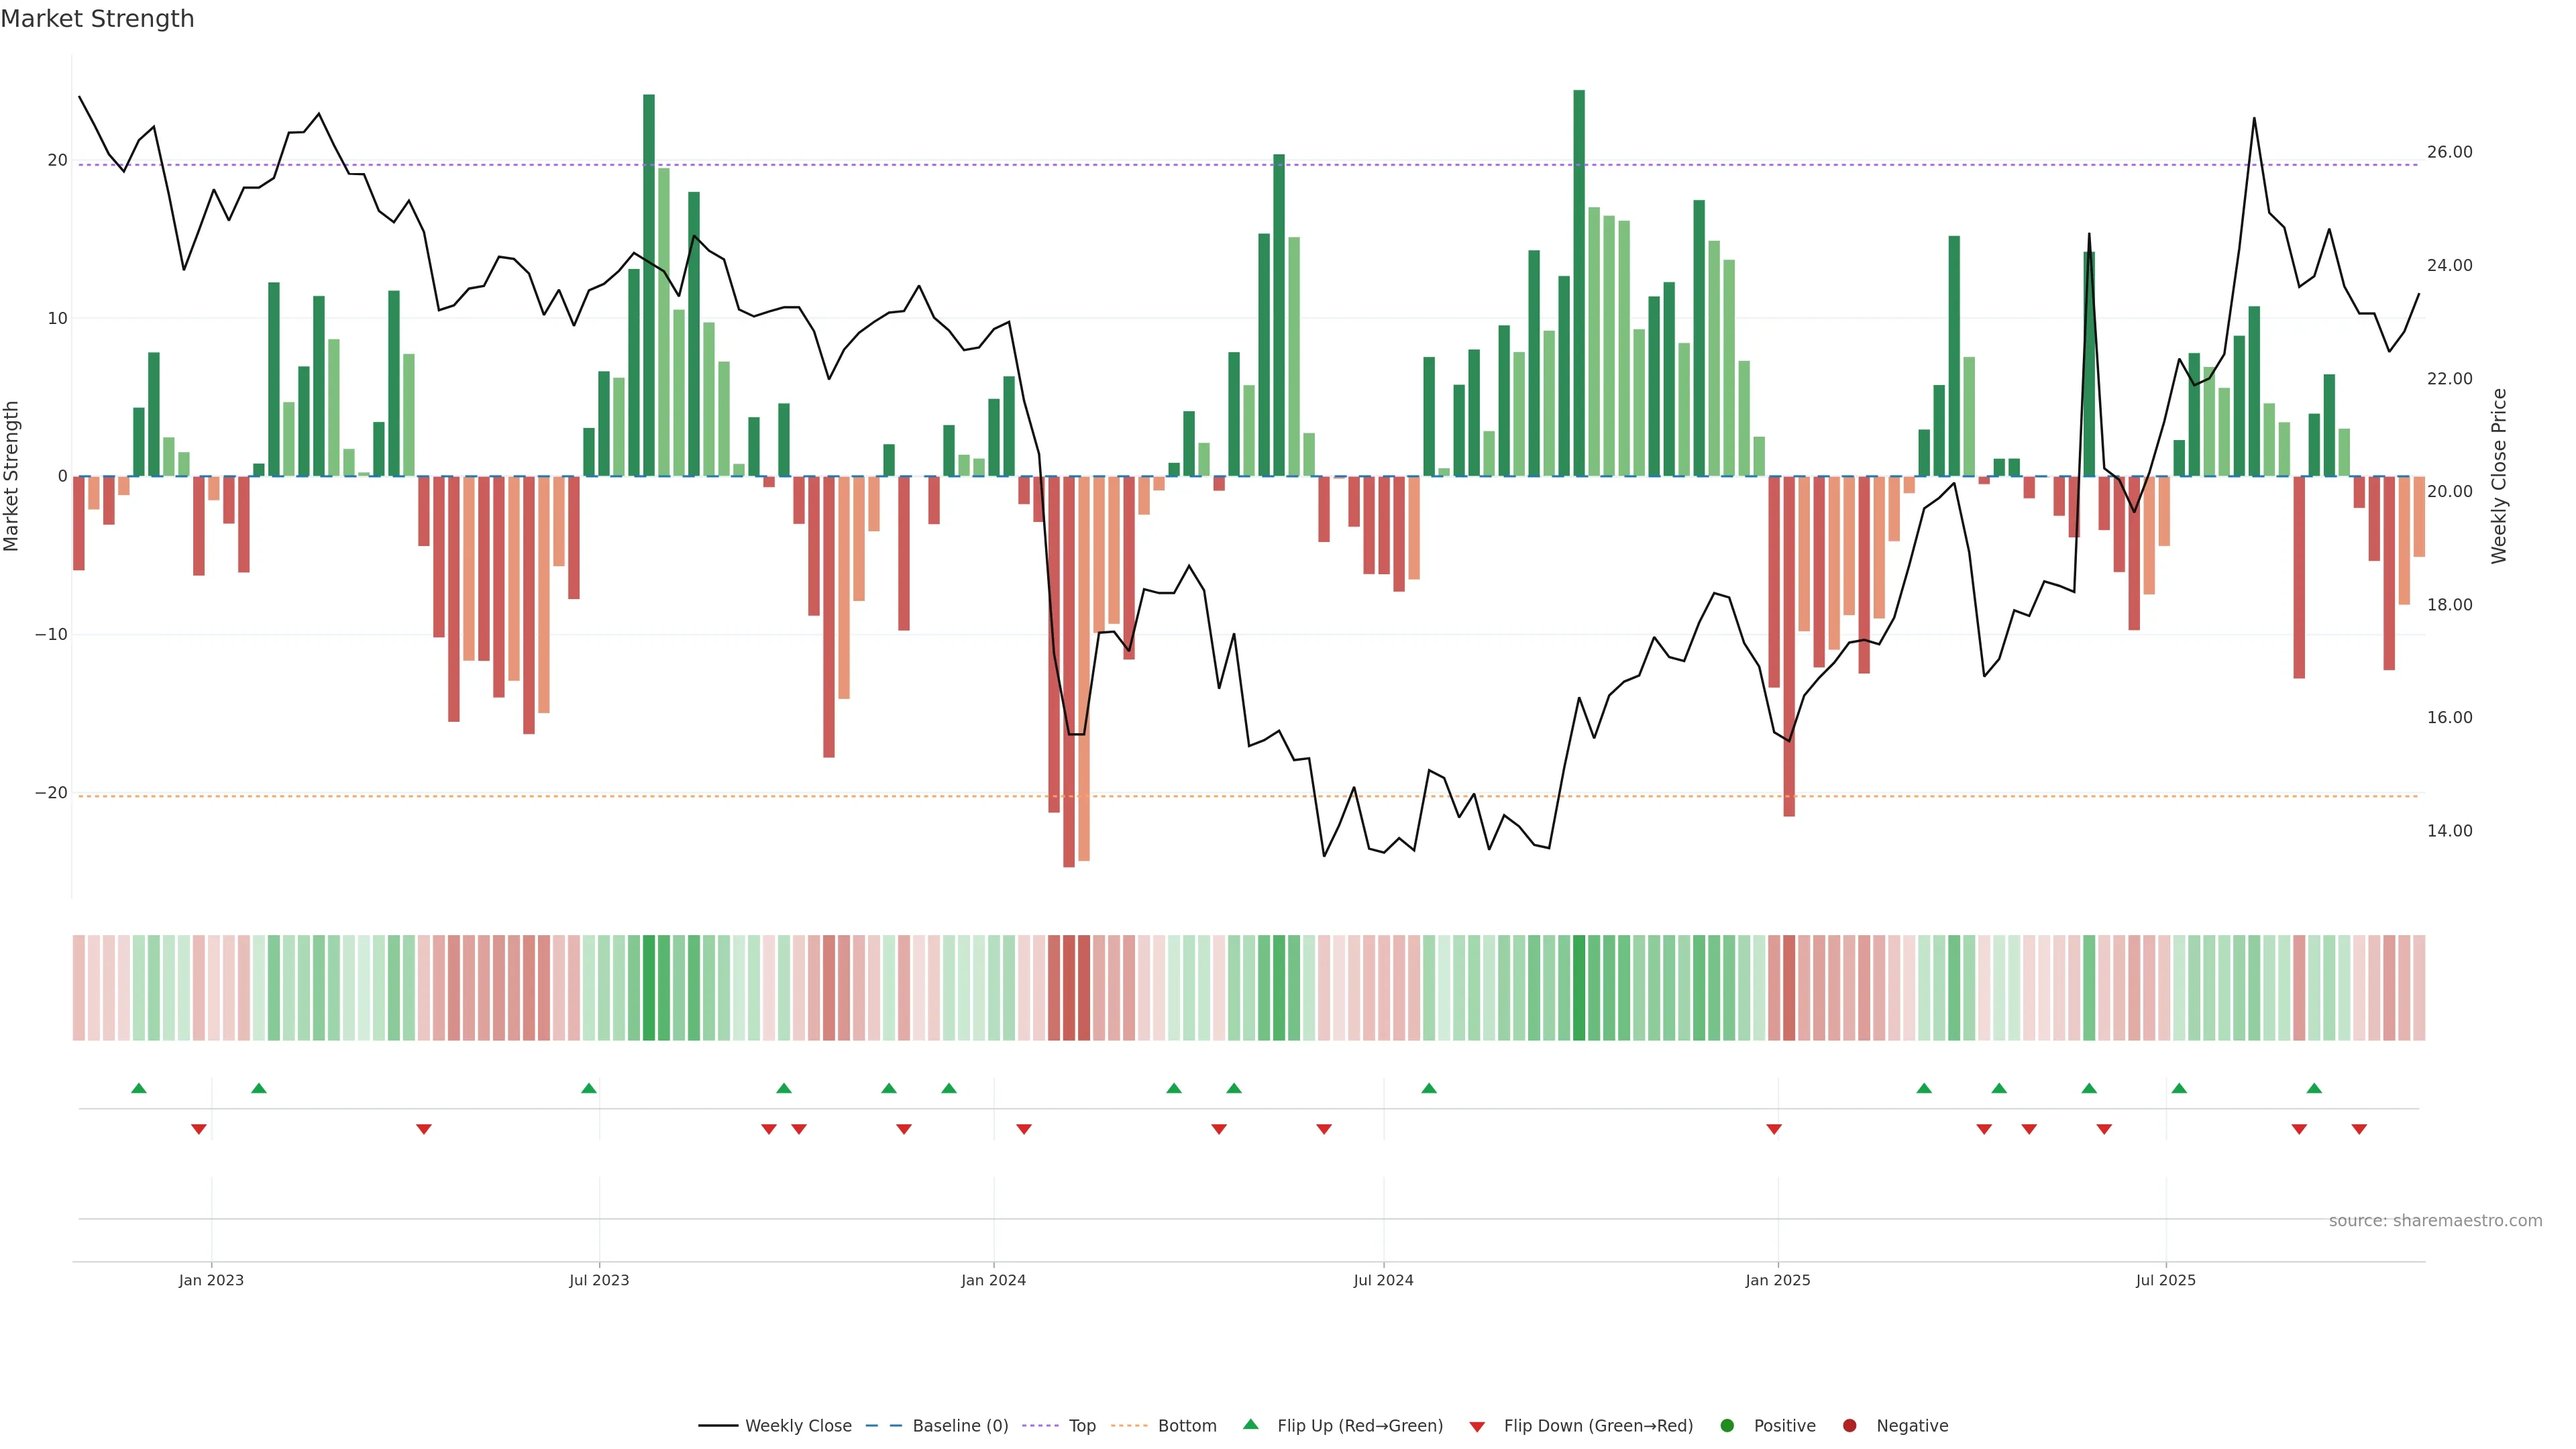
Task: Click the red Flip Down triangle legend icon
Action: [1477, 1426]
